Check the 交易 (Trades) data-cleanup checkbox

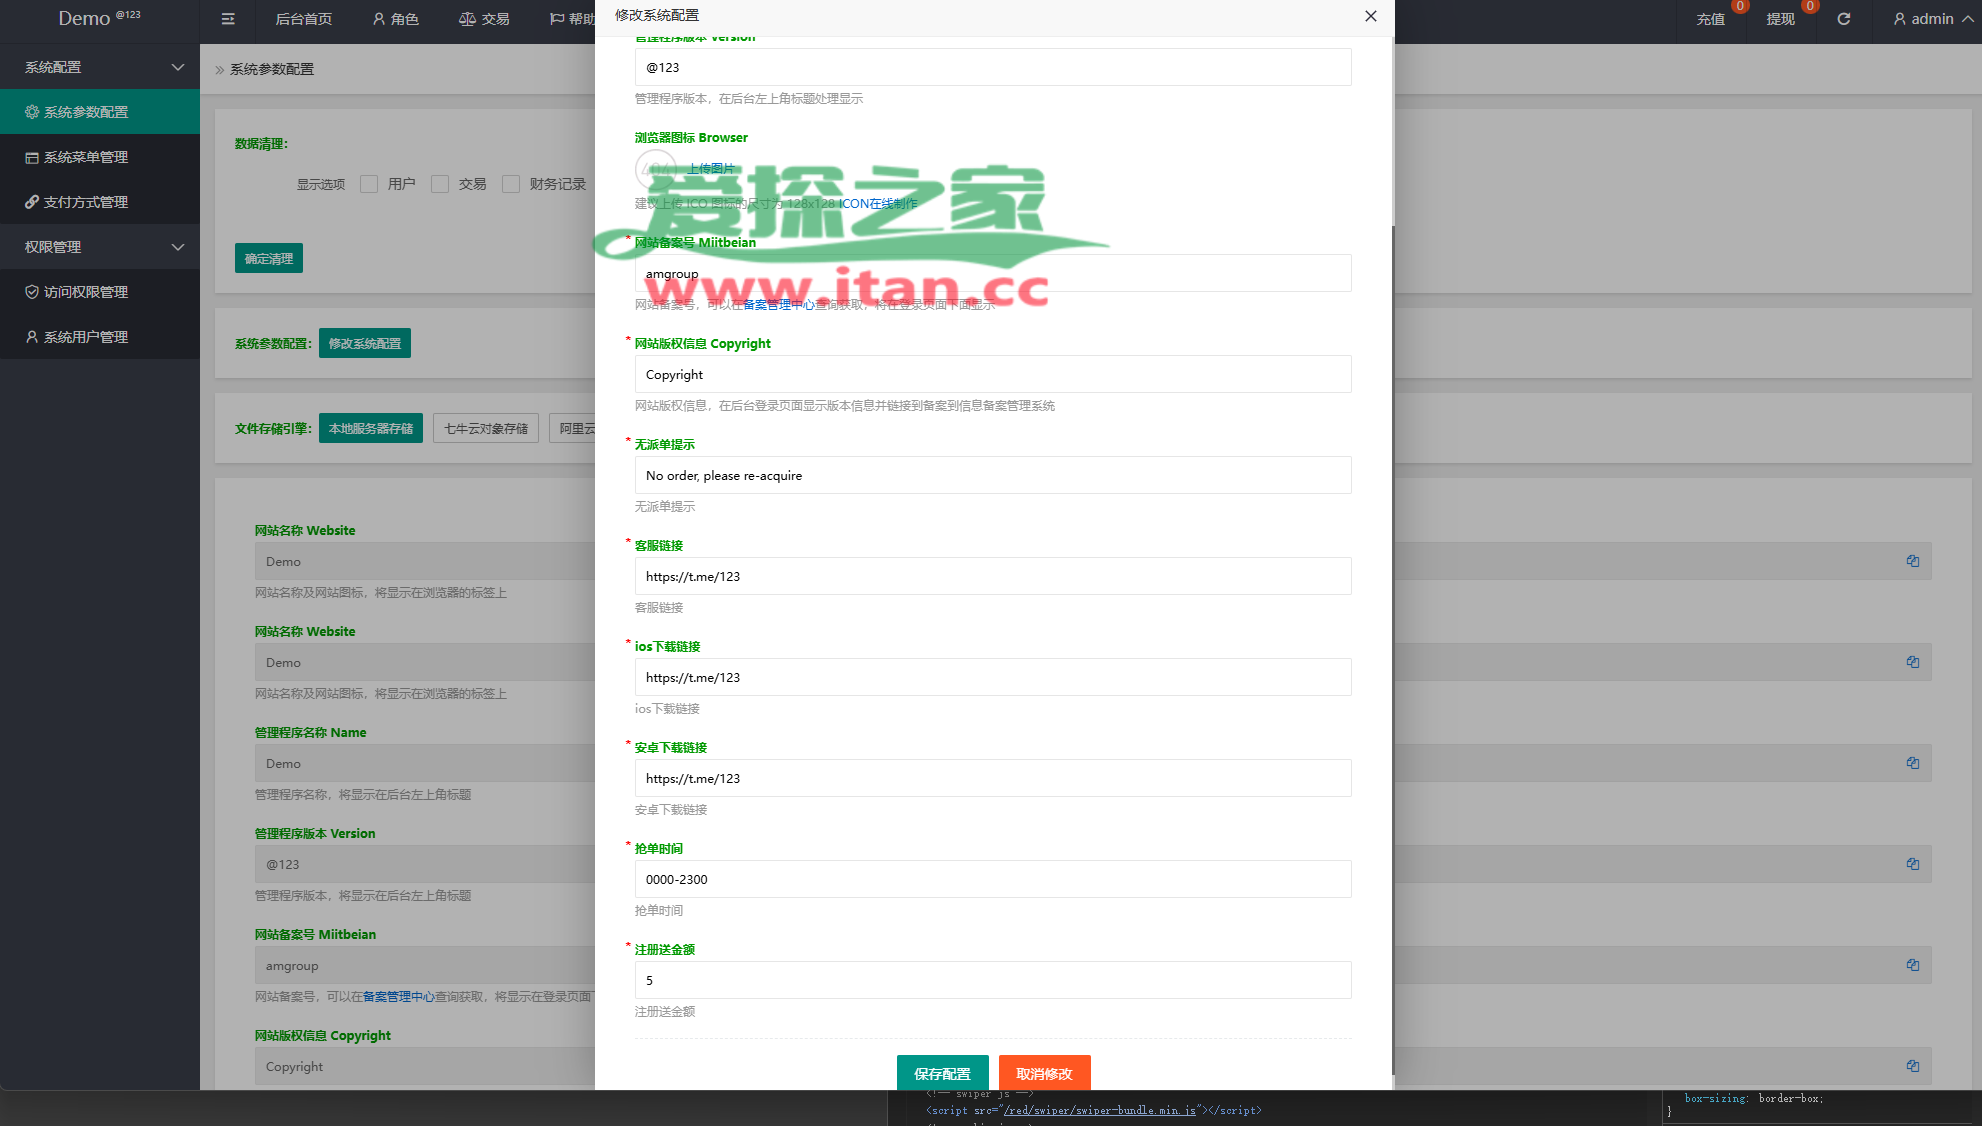(440, 184)
